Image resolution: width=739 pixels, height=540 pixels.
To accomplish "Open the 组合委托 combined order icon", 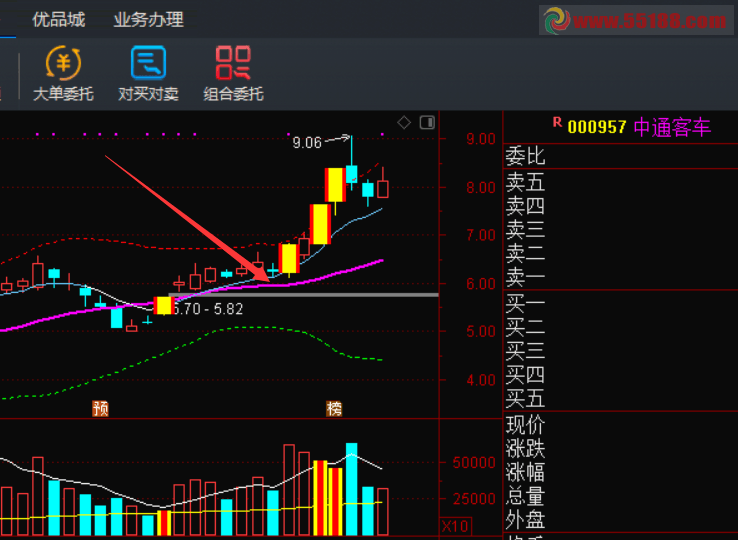I will [x=233, y=74].
